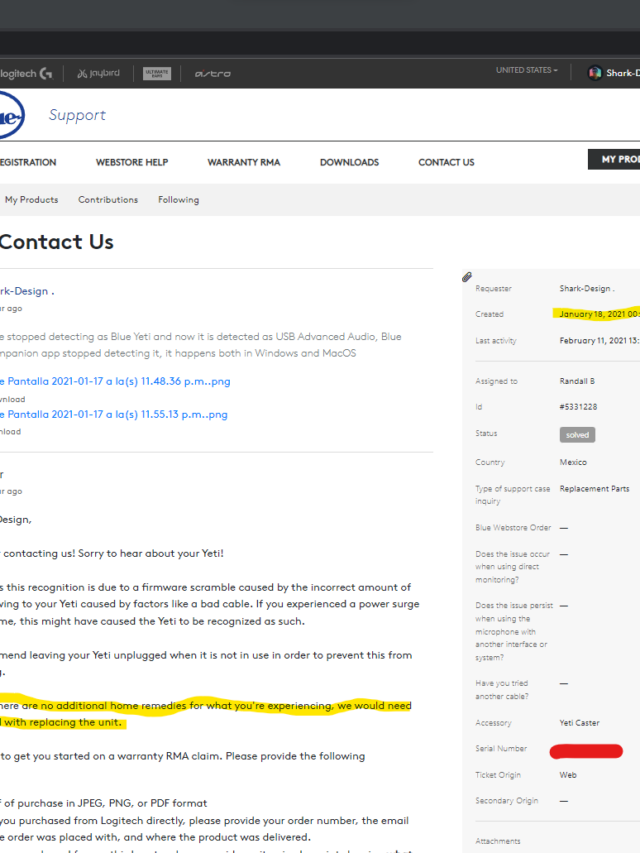Select the Replacement Parts inquiry value
640x853 pixels.
tap(594, 489)
